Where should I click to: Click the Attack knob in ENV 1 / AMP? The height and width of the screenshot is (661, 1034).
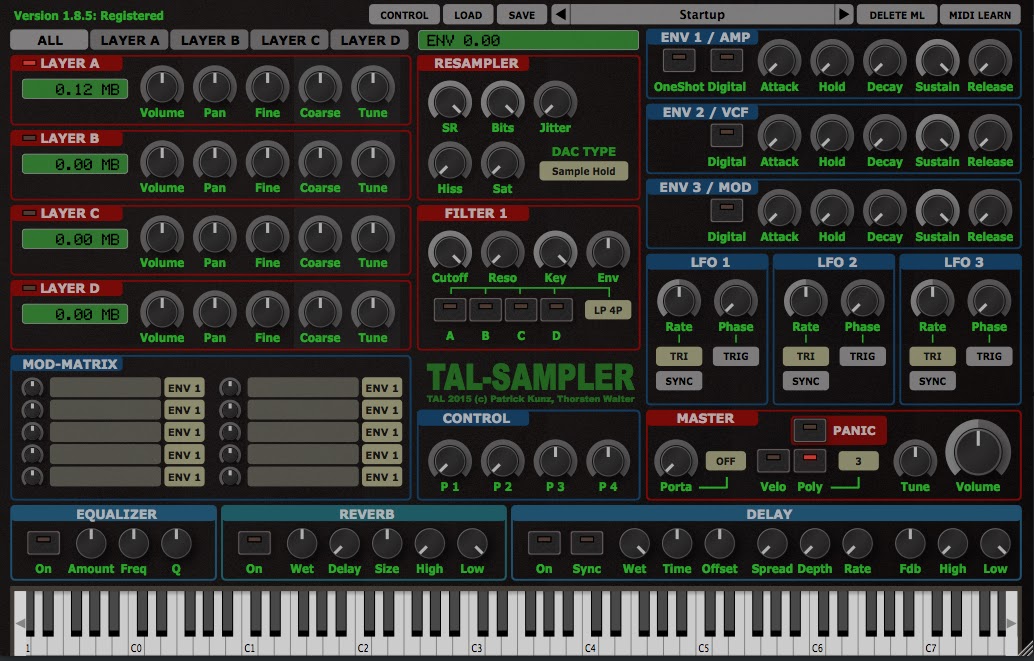[x=779, y=62]
